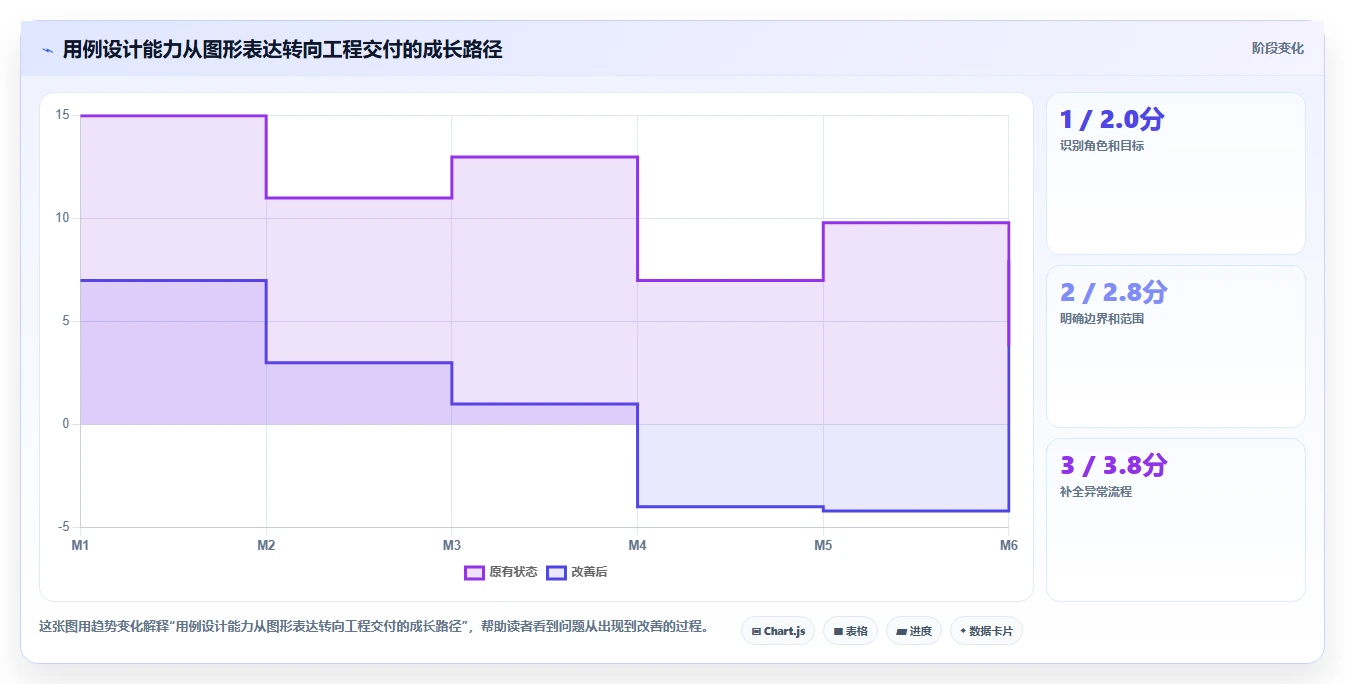The image size is (1345, 684).
Task: Click the chart title 用例设计能力从图形表达转向工程交付的成长路径
Action: click(282, 49)
